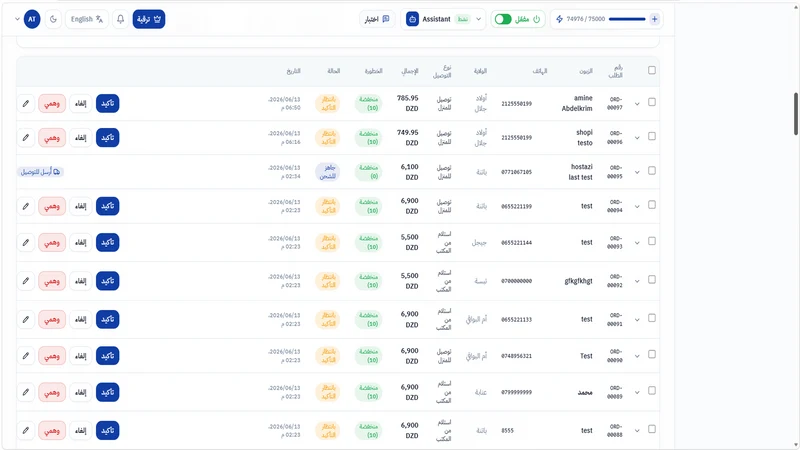Toggle the مفعل power switch
This screenshot has width=800, height=450.
(x=503, y=19)
